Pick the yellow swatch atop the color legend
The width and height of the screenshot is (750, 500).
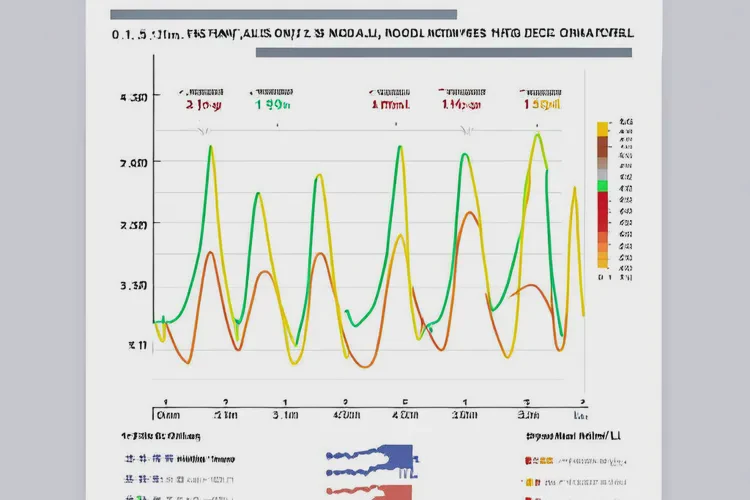[602, 128]
